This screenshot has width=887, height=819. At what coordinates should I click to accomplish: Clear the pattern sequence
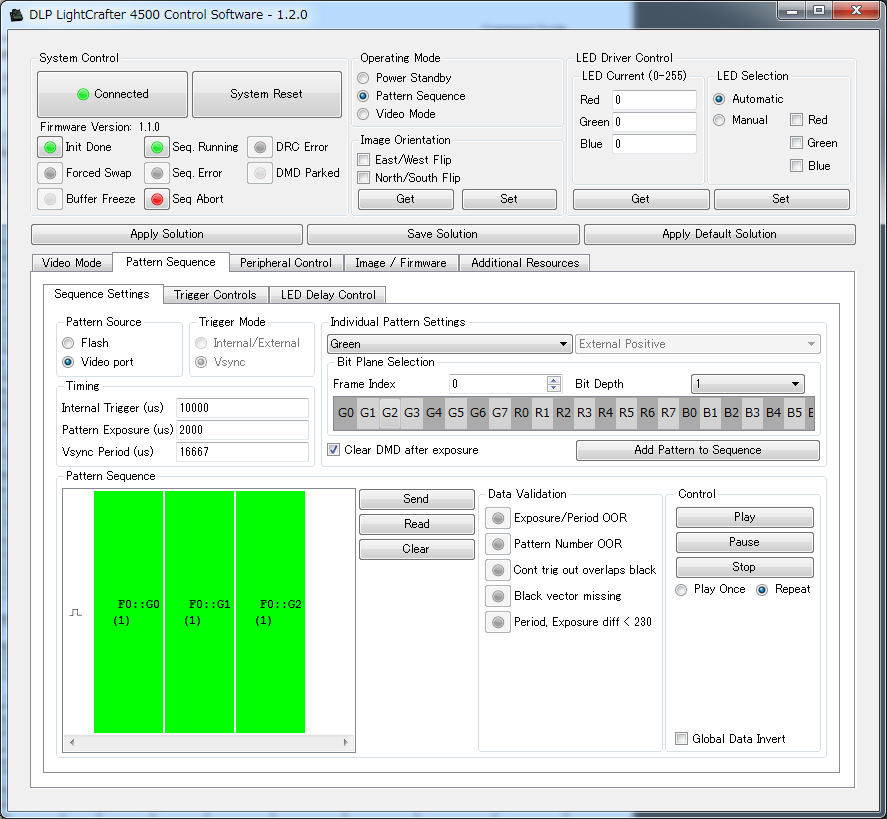pyautogui.click(x=416, y=549)
